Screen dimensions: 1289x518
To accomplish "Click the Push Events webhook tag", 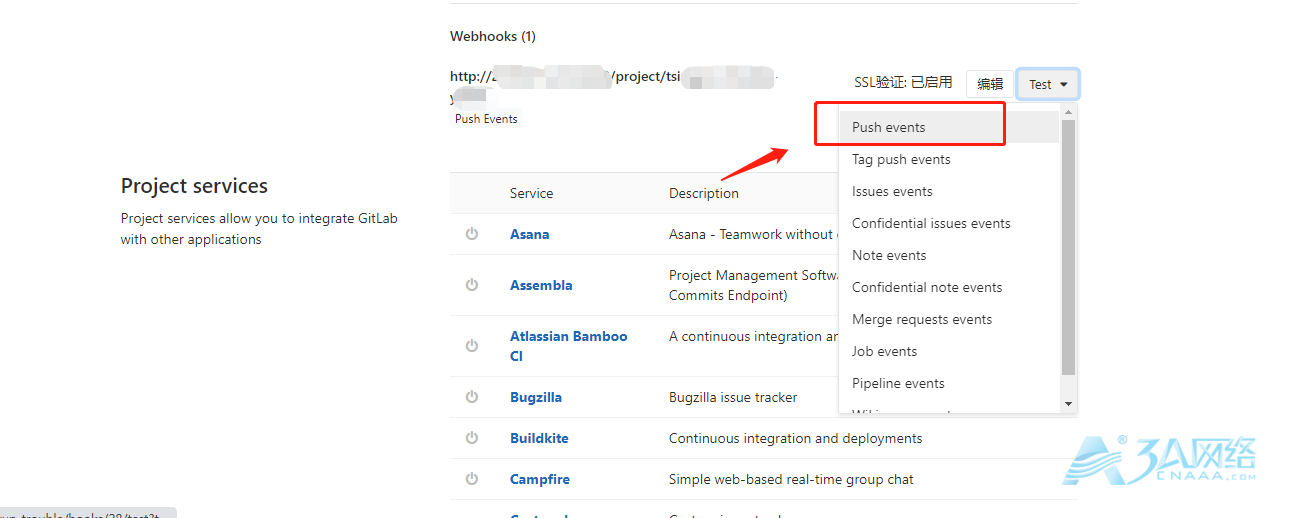I will [x=486, y=118].
